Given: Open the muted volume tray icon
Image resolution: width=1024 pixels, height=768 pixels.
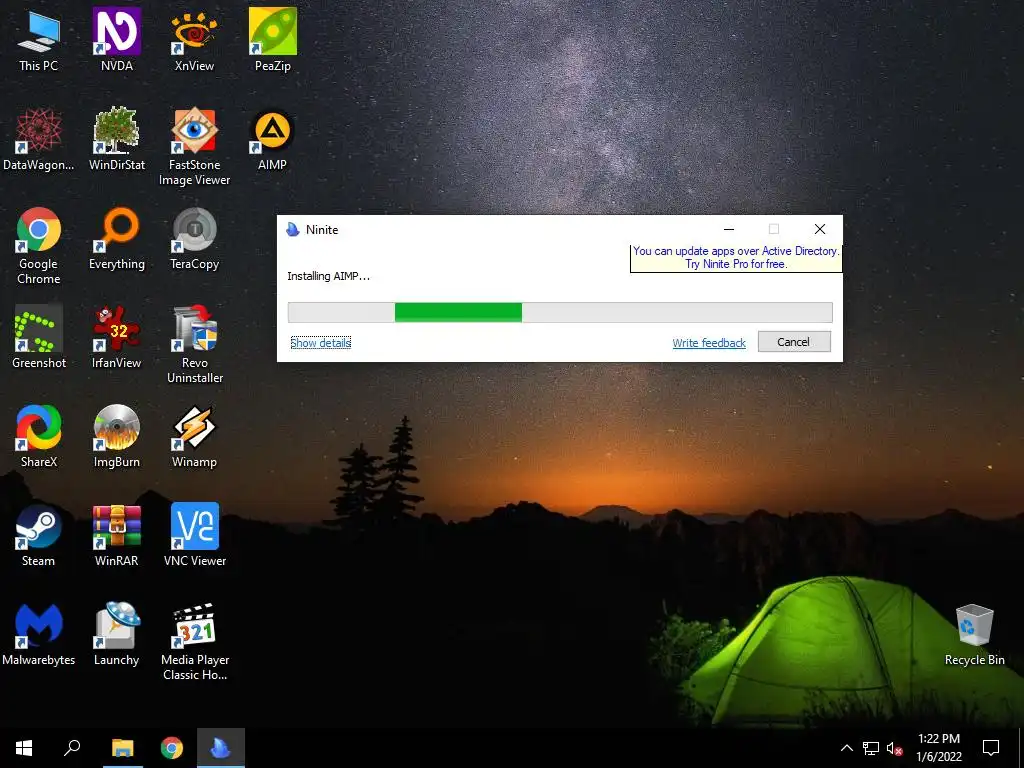Looking at the screenshot, I should 895,748.
